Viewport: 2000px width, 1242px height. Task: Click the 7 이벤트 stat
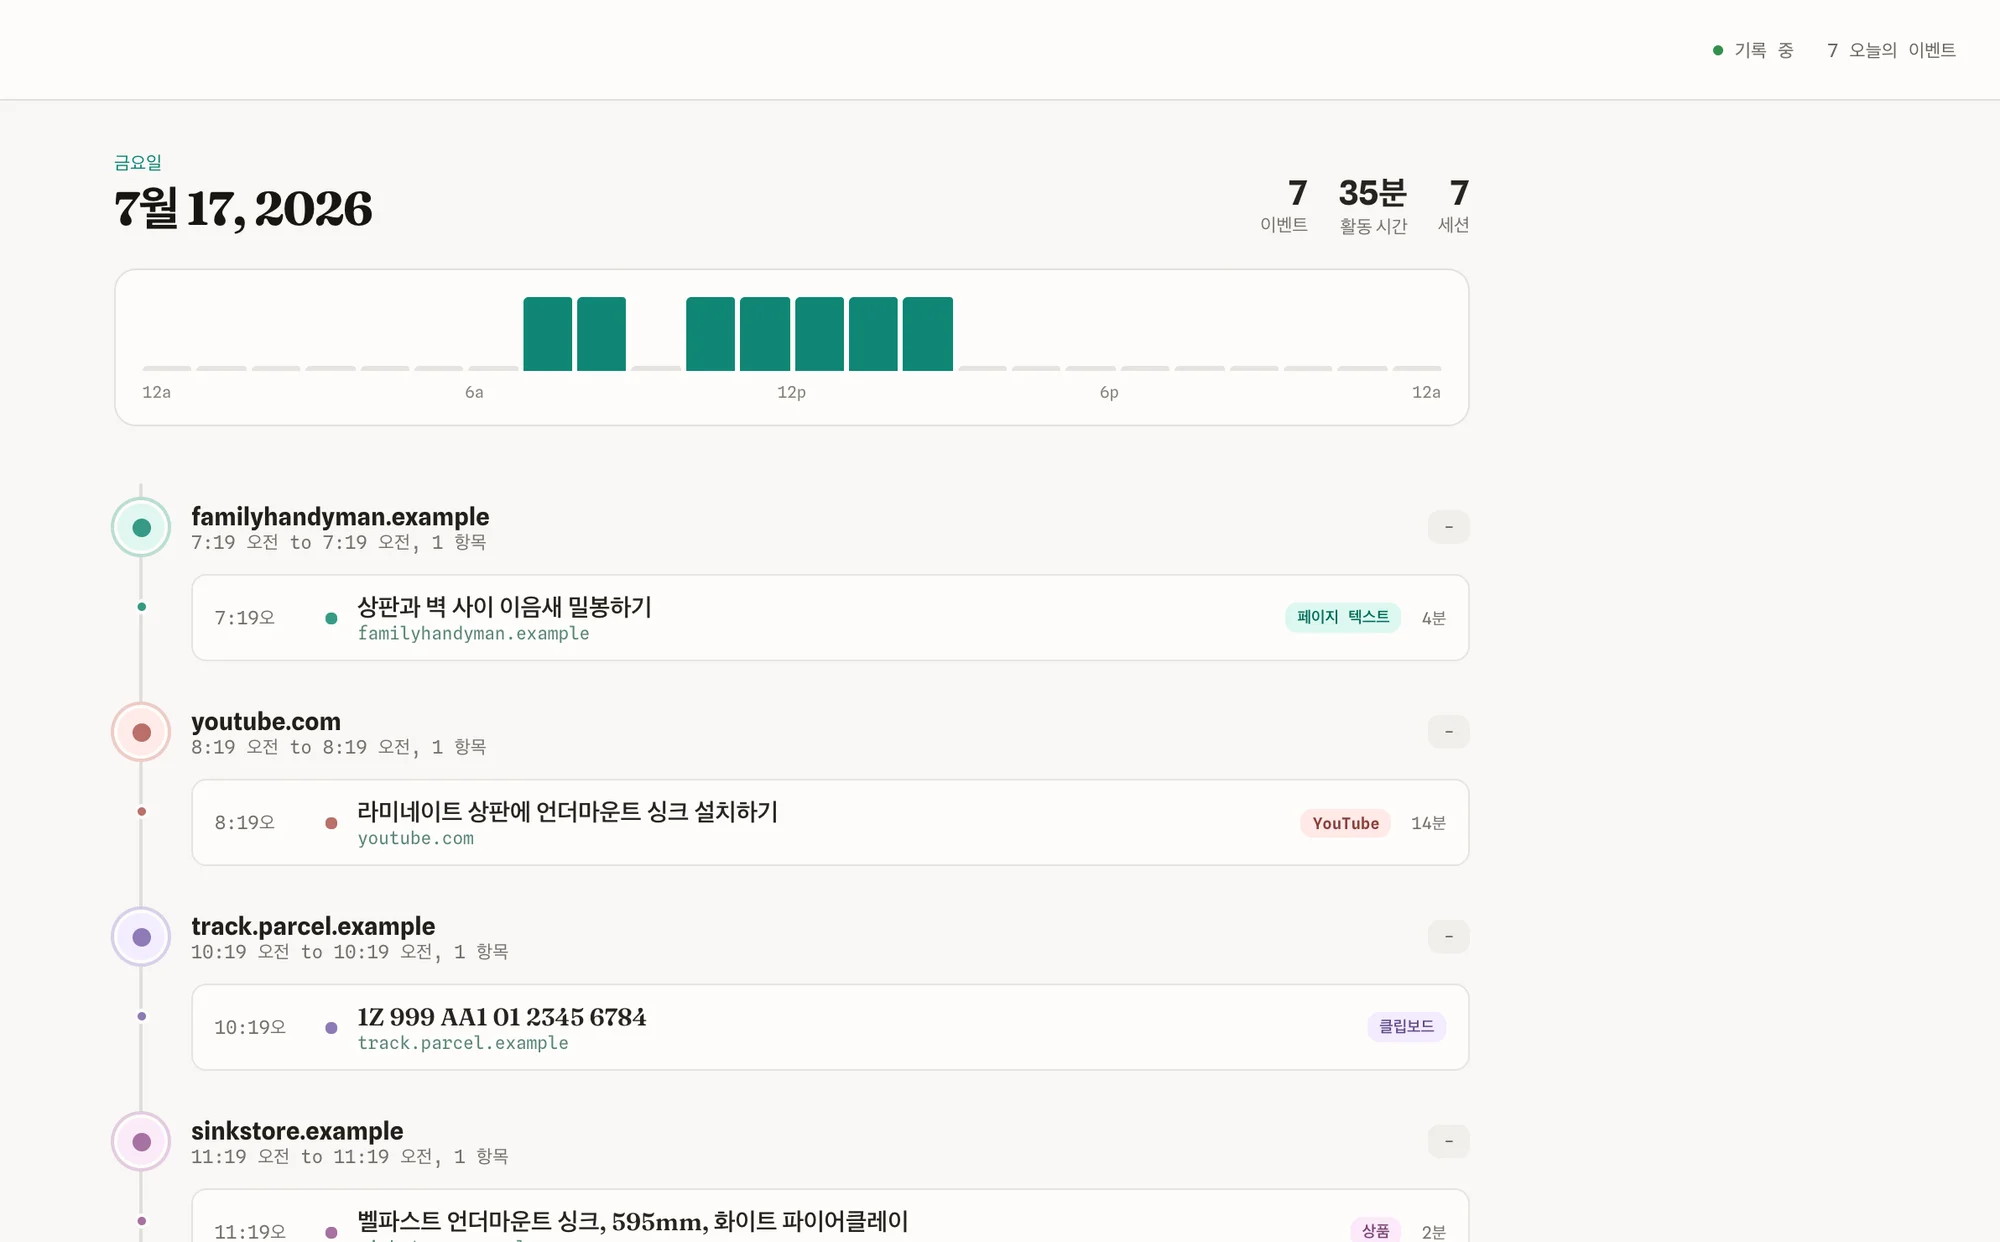point(1285,206)
